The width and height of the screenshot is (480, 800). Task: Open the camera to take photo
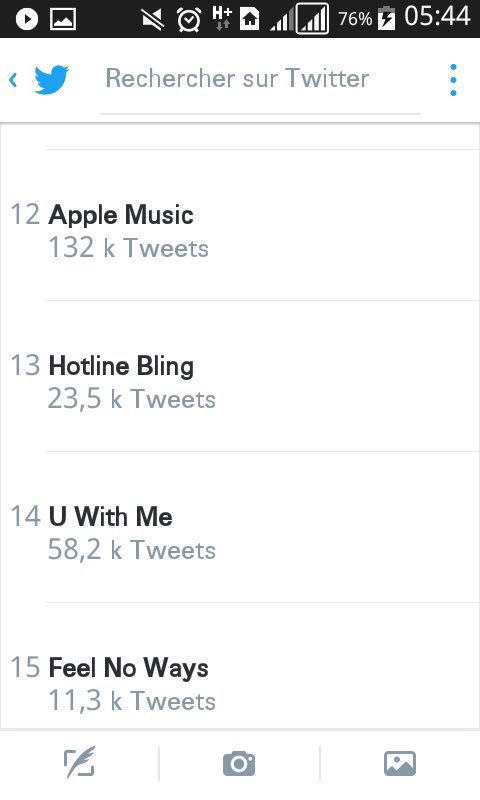(239, 763)
